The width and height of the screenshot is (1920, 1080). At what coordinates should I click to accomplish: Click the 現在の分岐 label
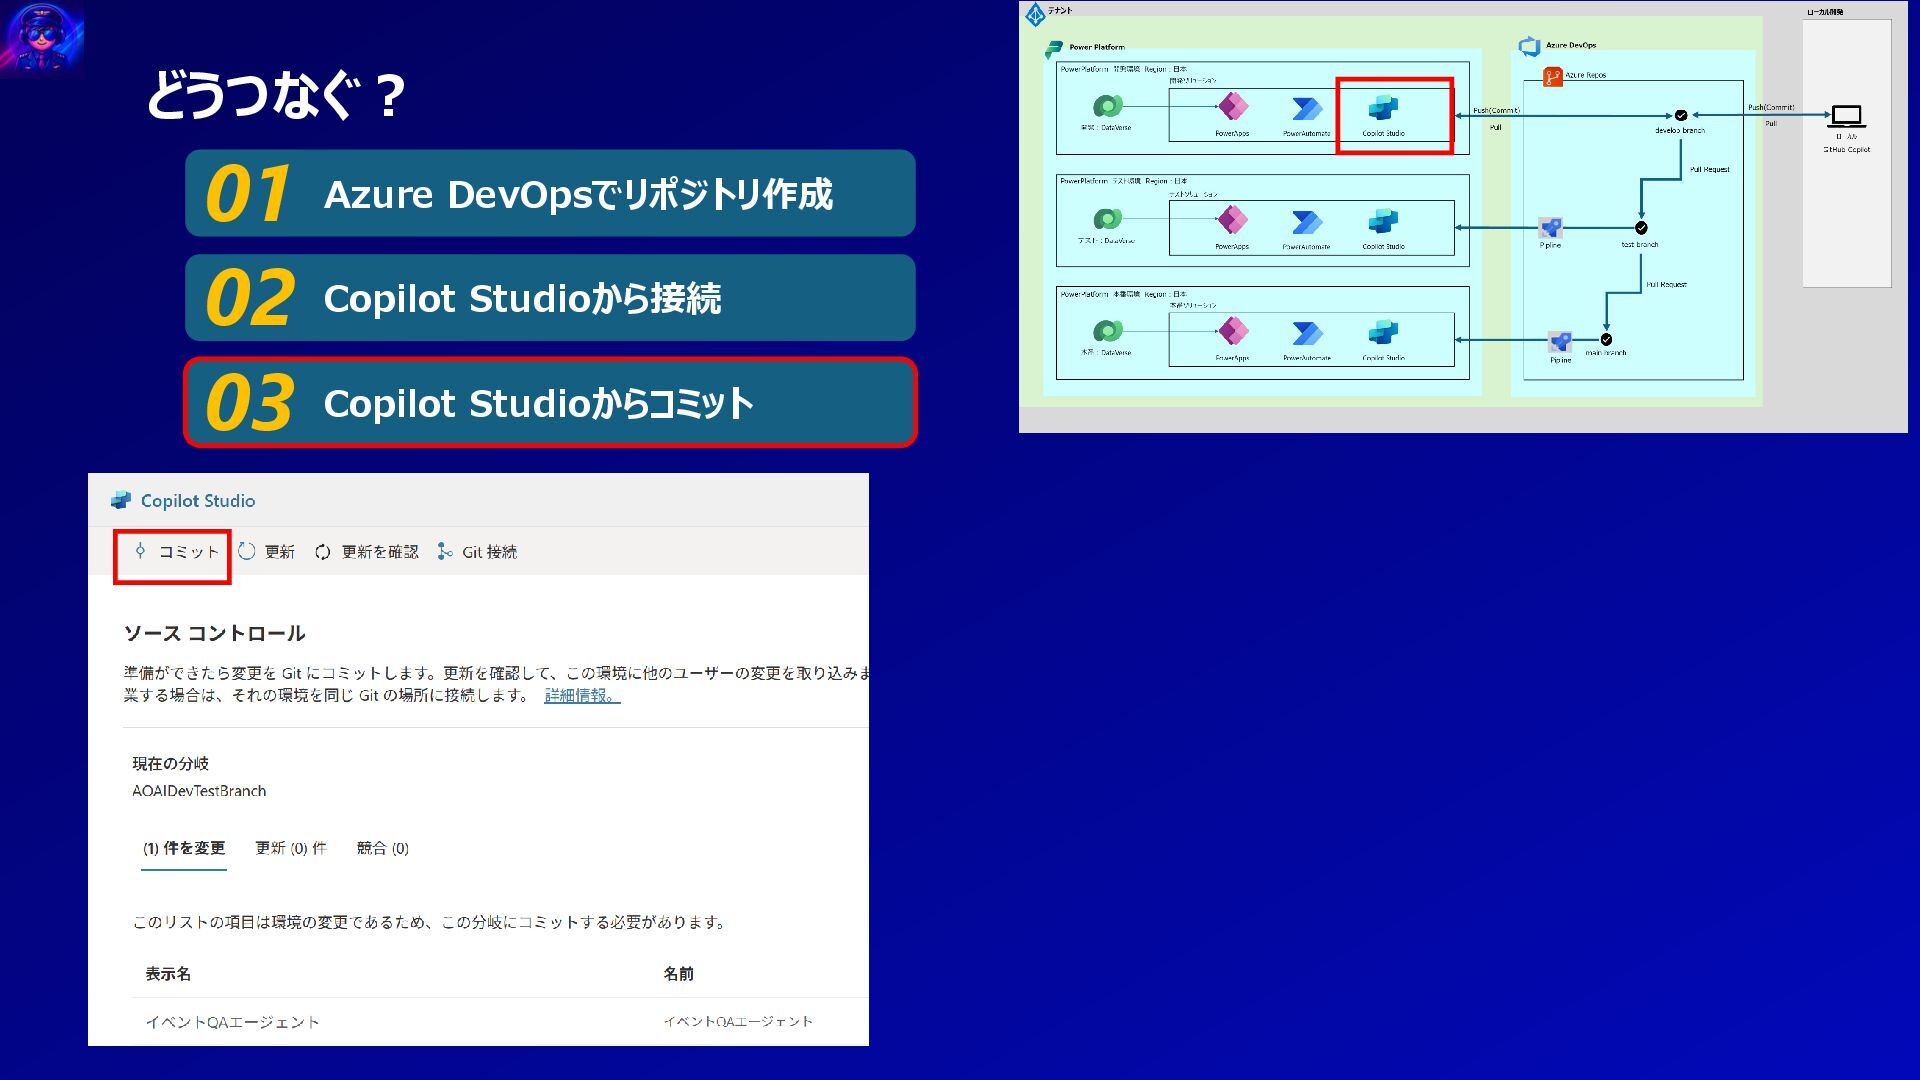[171, 764]
